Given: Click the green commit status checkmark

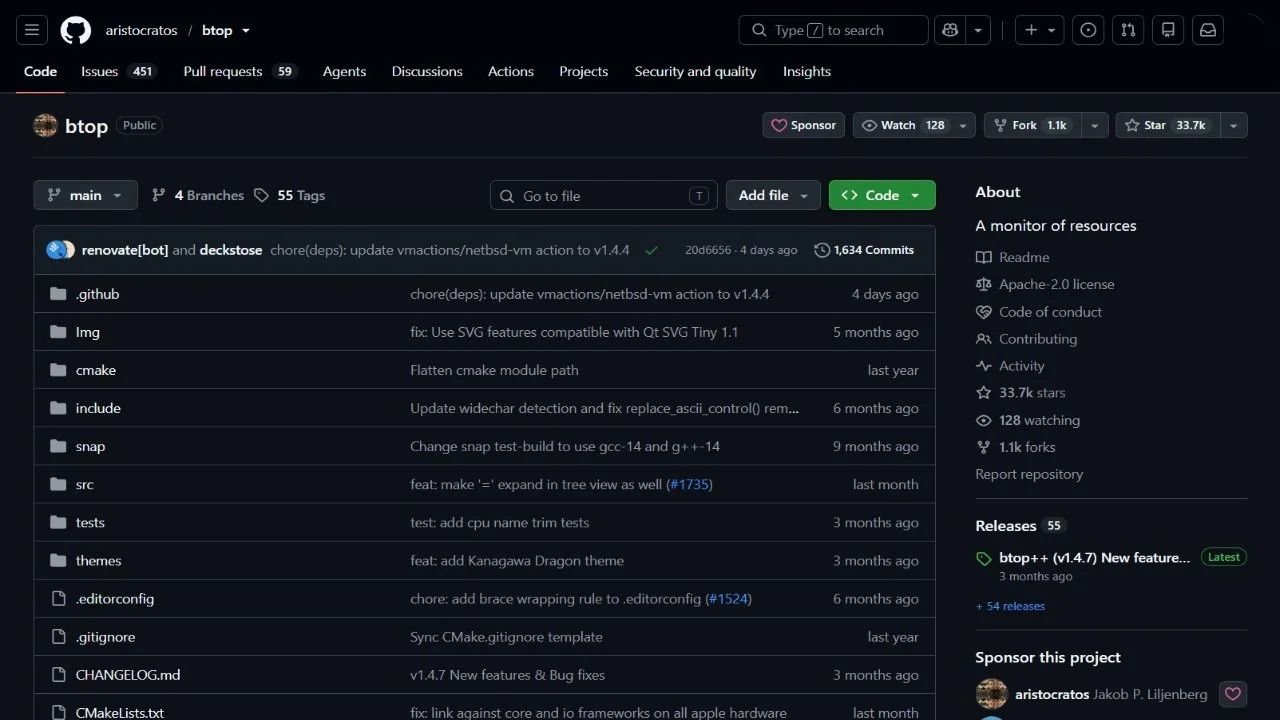Looking at the screenshot, I should (652, 250).
